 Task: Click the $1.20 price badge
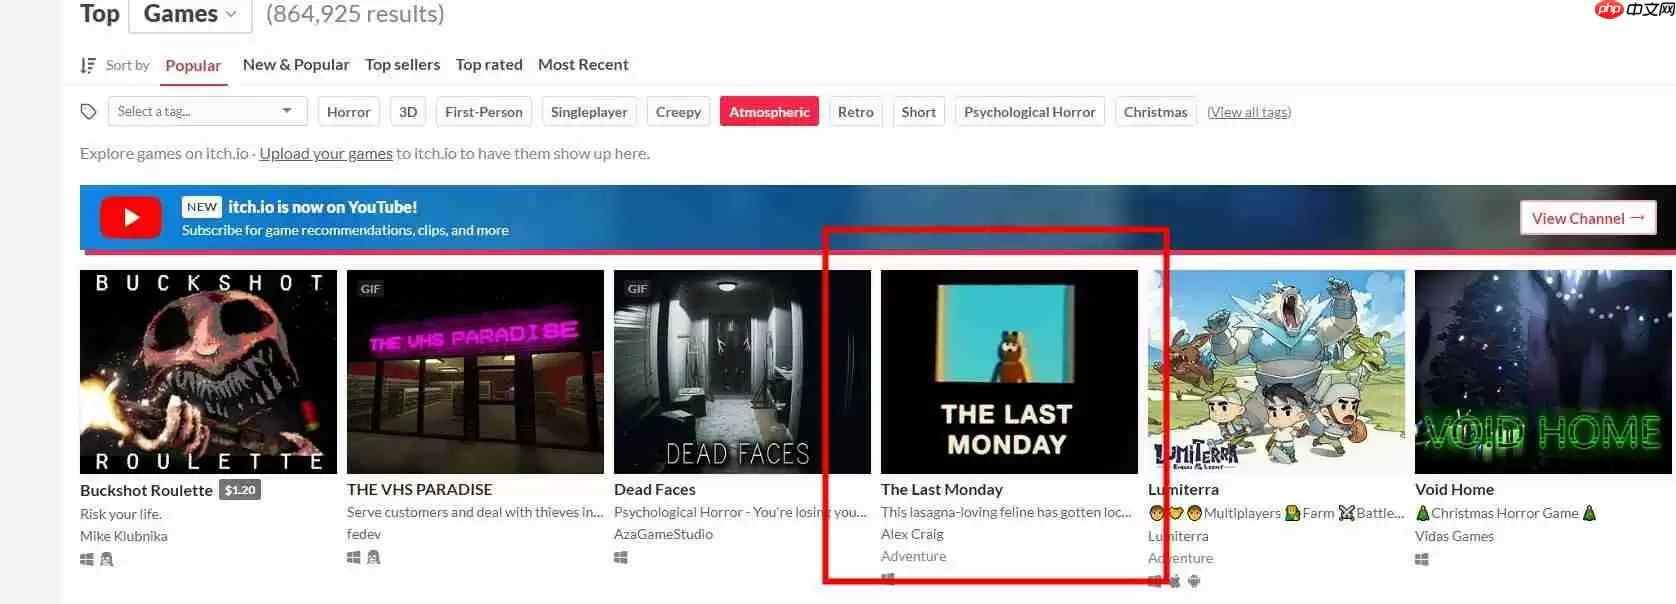coord(240,490)
